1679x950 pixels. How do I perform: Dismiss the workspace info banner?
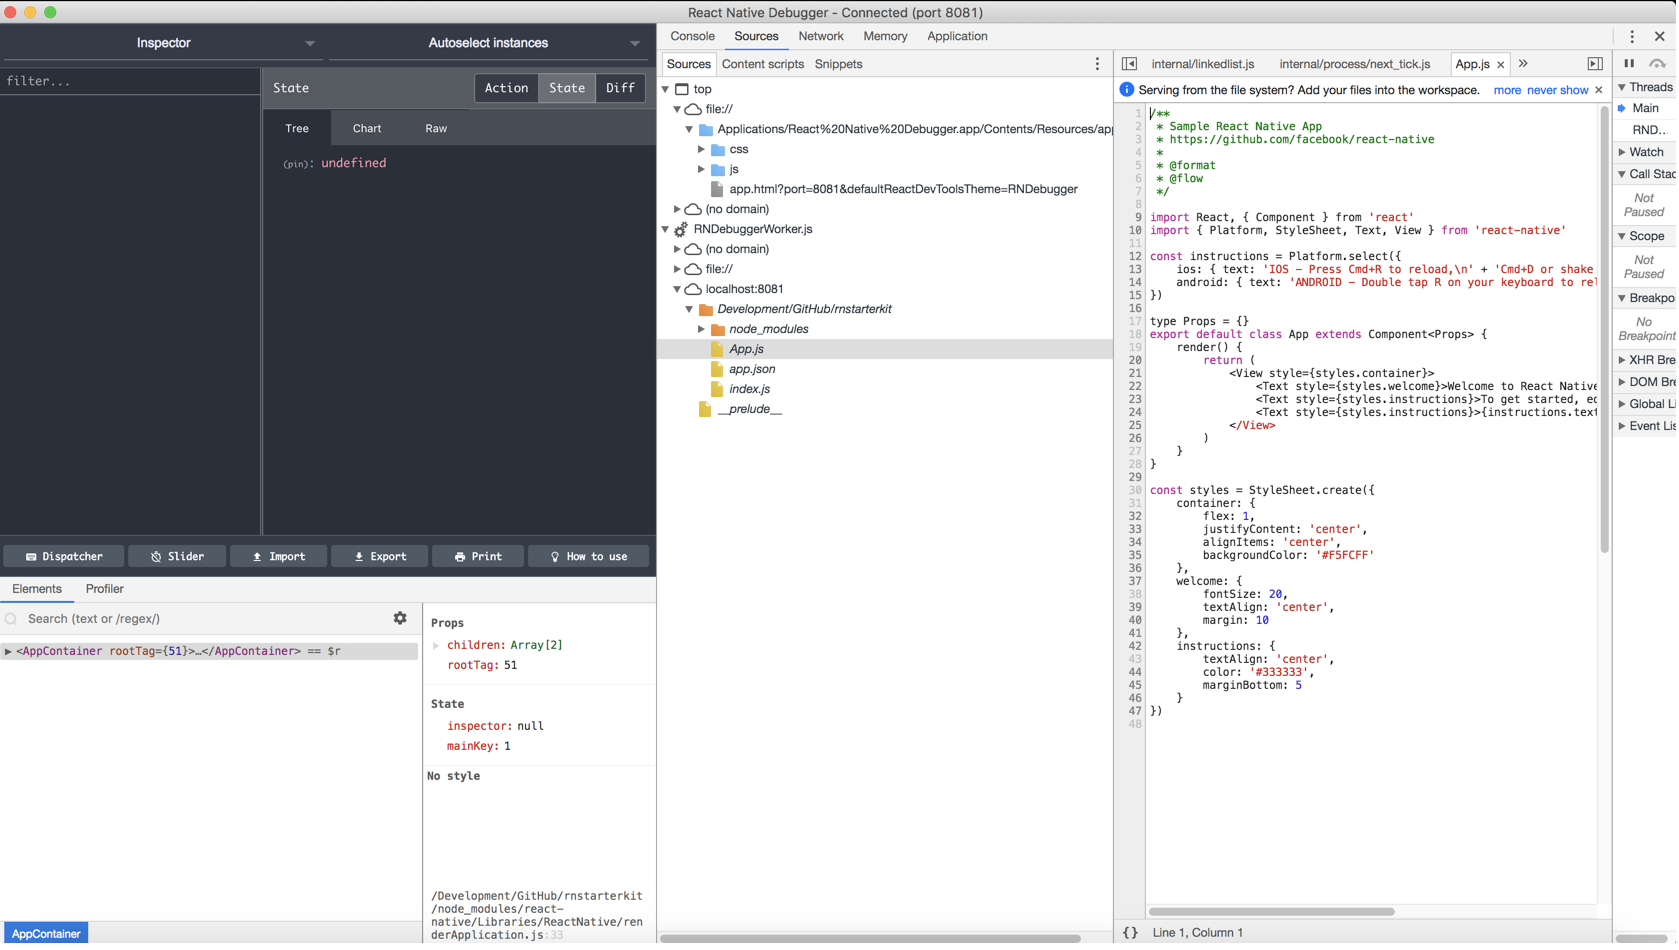[1598, 90]
